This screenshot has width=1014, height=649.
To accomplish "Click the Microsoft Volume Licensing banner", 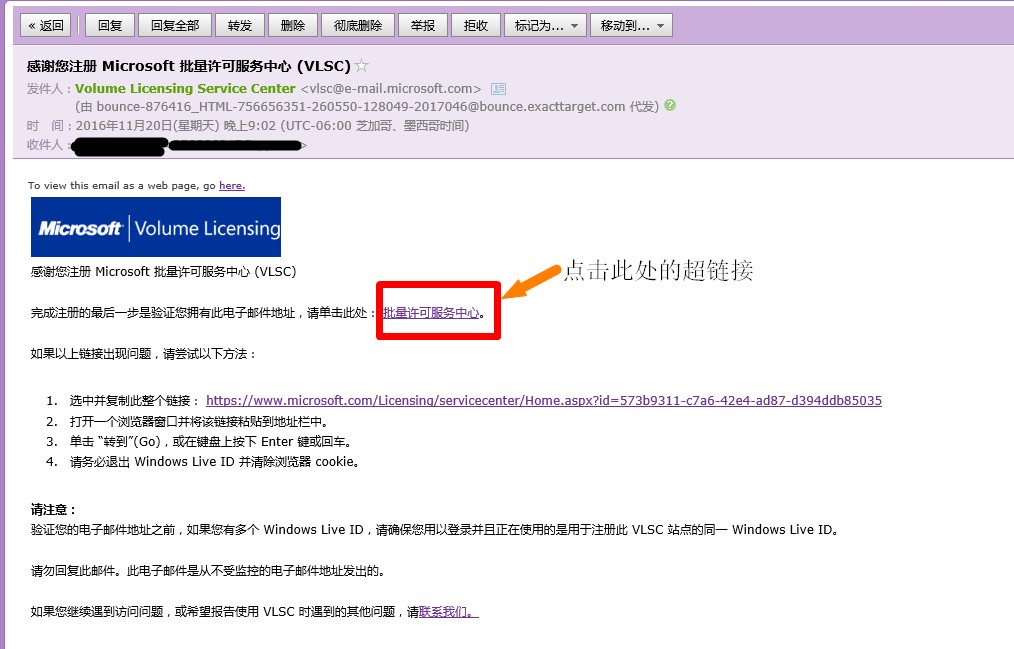I will click(156, 227).
